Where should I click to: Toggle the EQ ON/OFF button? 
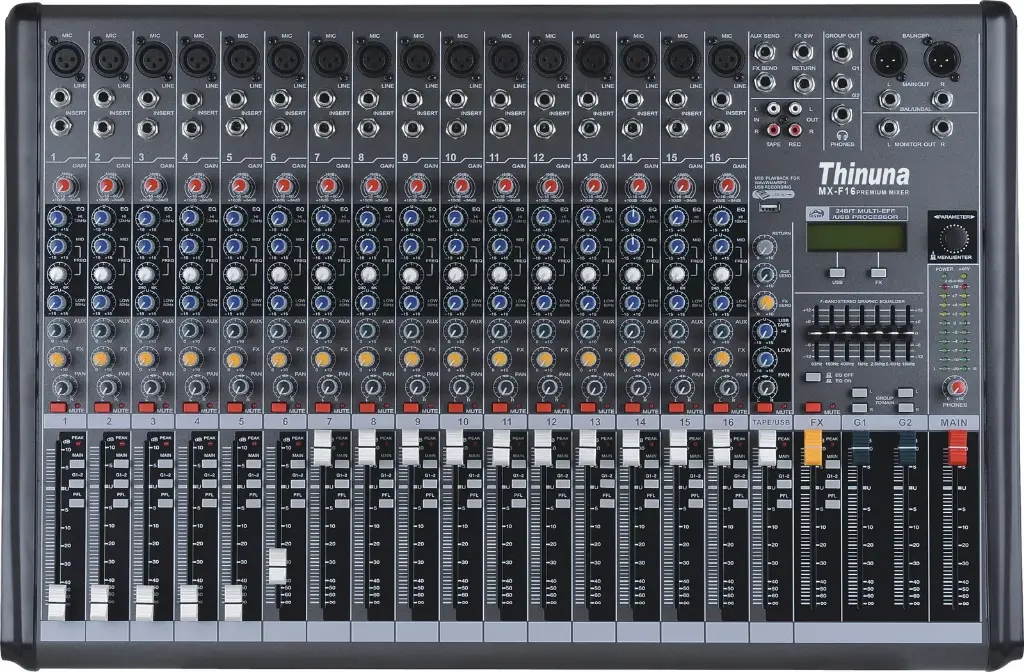click(813, 377)
